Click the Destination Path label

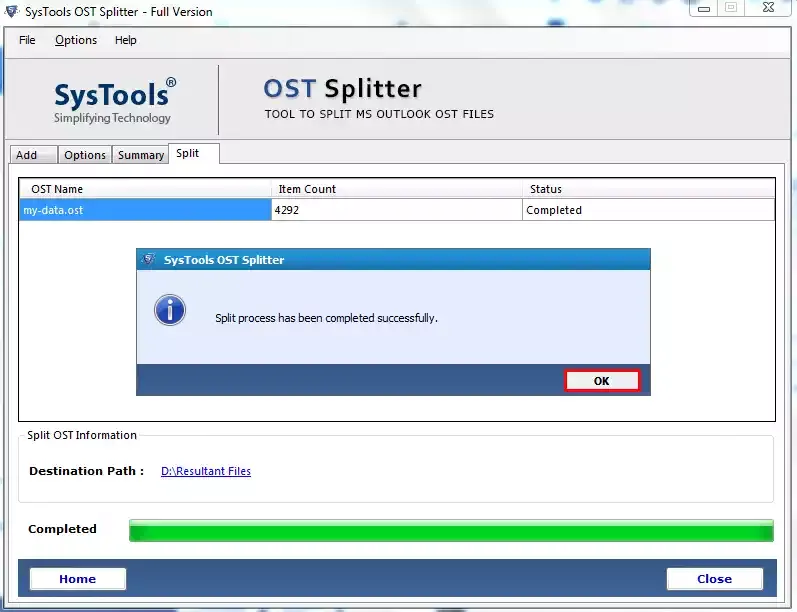(86, 471)
